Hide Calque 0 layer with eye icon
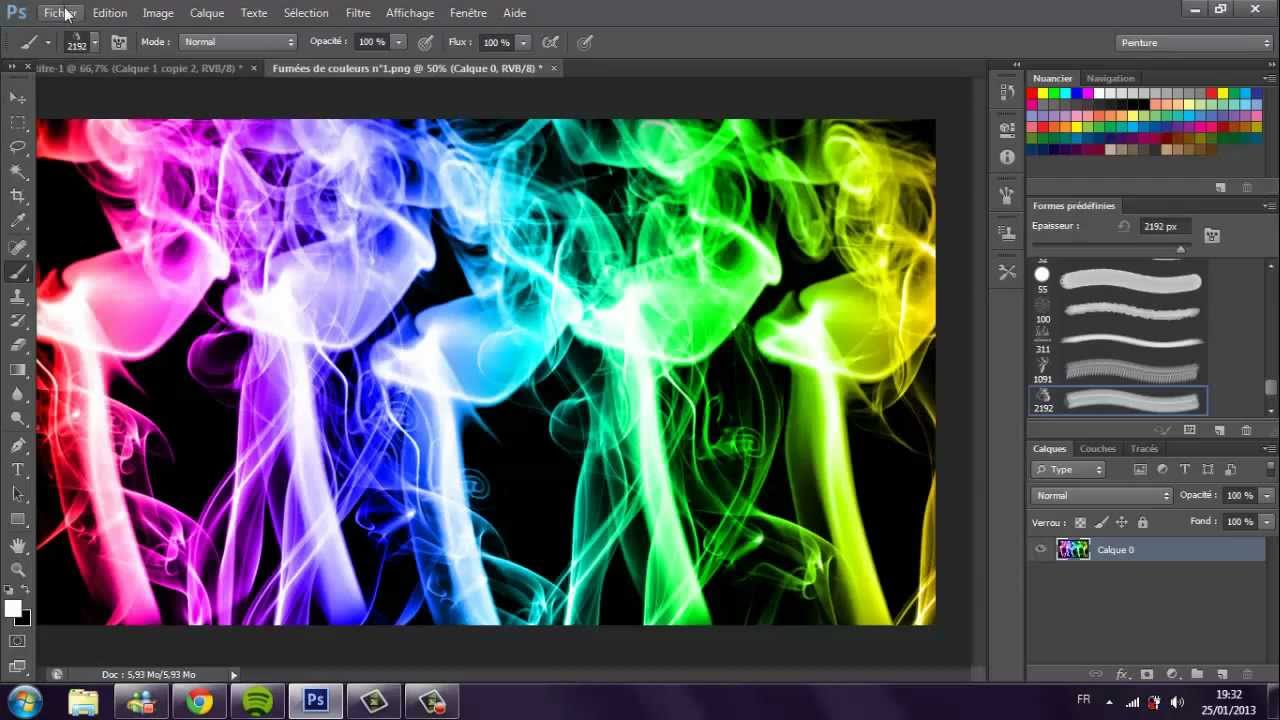 [x=1041, y=549]
